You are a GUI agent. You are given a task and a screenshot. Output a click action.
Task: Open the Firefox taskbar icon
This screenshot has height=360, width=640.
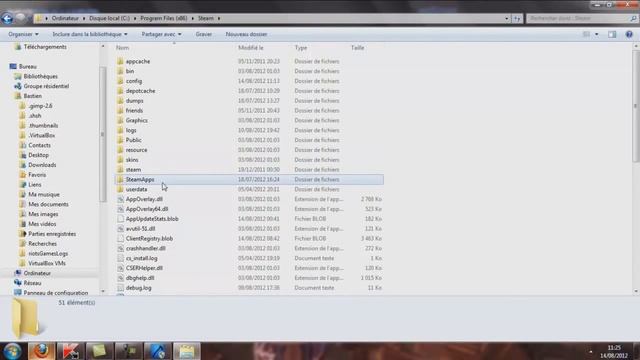tap(41, 351)
